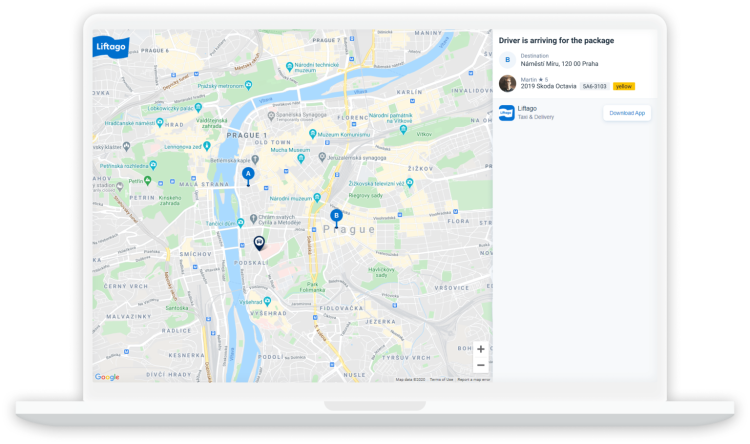Click the Google logo on the map
This screenshot has width=750, height=444.
(107, 377)
